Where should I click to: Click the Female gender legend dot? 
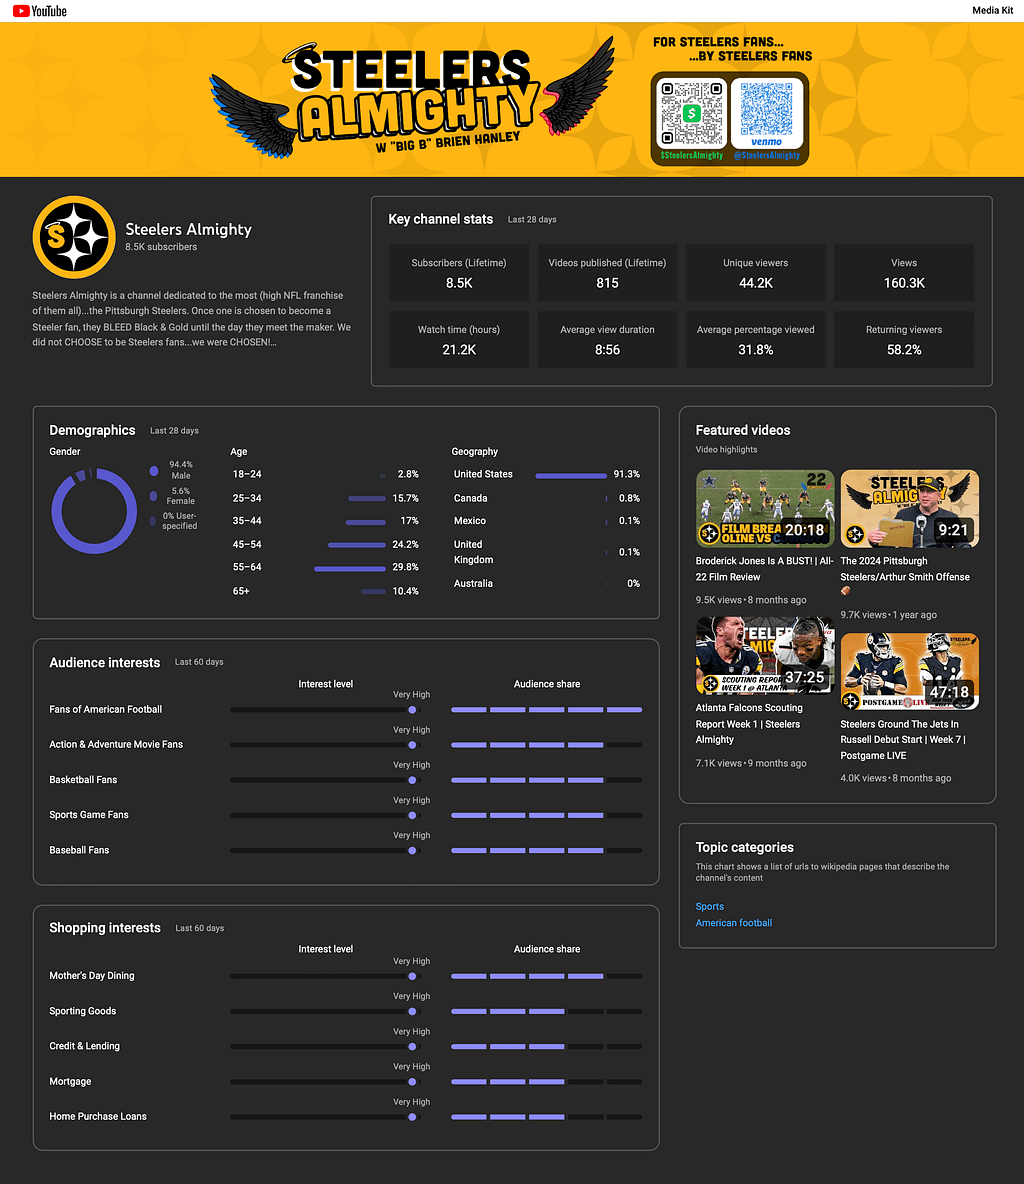click(153, 496)
